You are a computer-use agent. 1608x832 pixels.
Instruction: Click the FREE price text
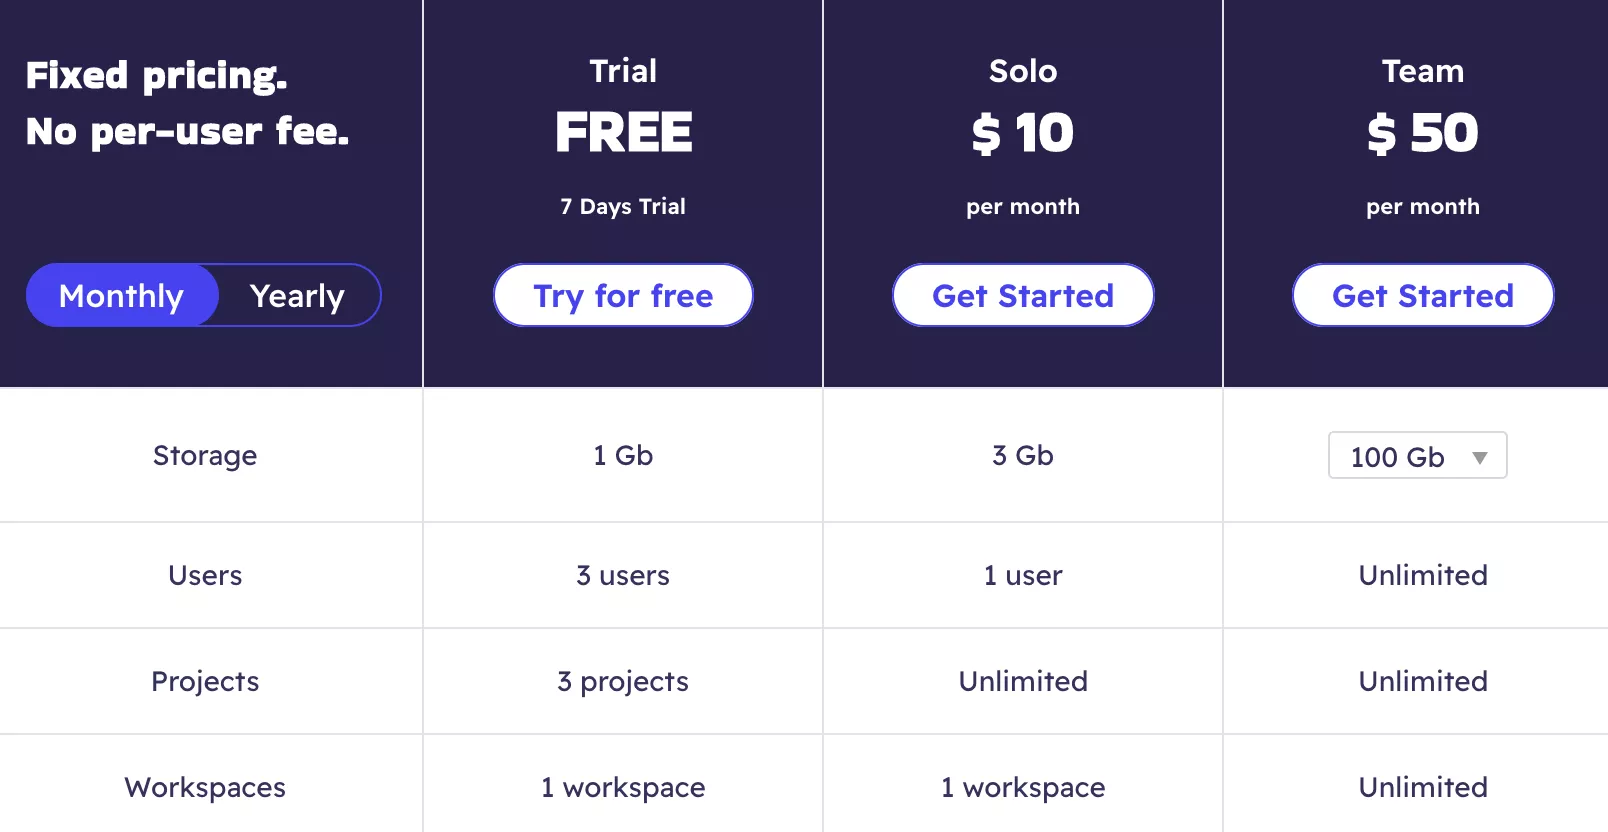[x=623, y=132]
